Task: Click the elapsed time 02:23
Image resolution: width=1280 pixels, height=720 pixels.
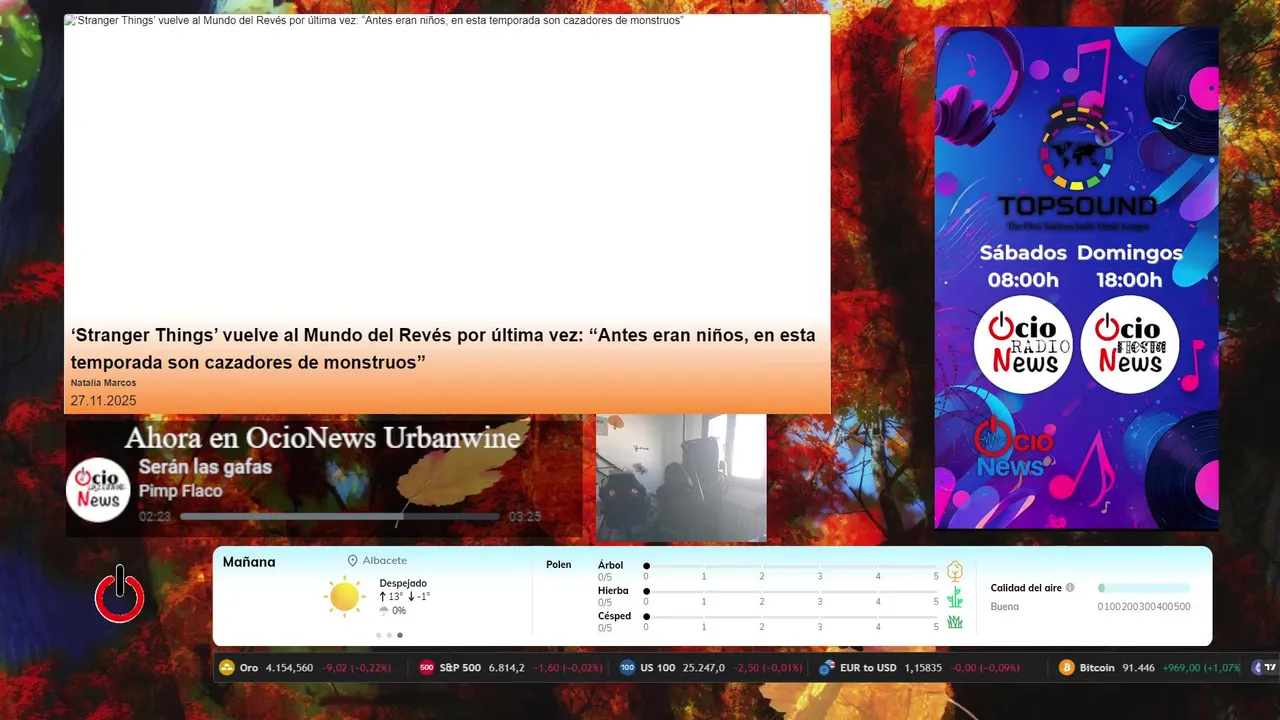Action: pos(155,517)
